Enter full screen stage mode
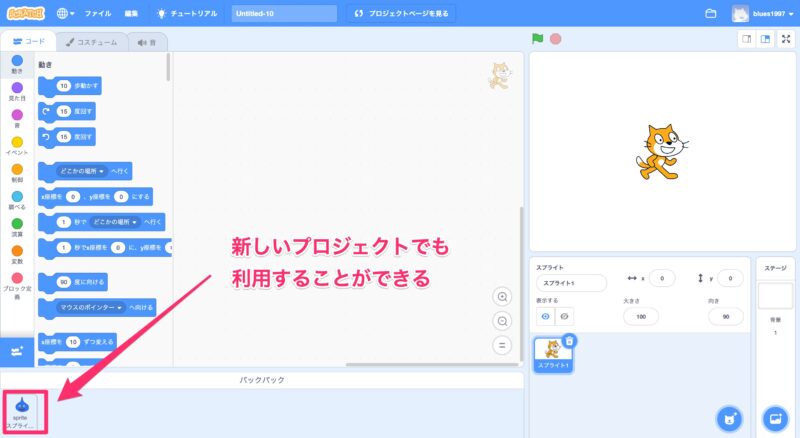This screenshot has width=800, height=438. tap(787, 39)
